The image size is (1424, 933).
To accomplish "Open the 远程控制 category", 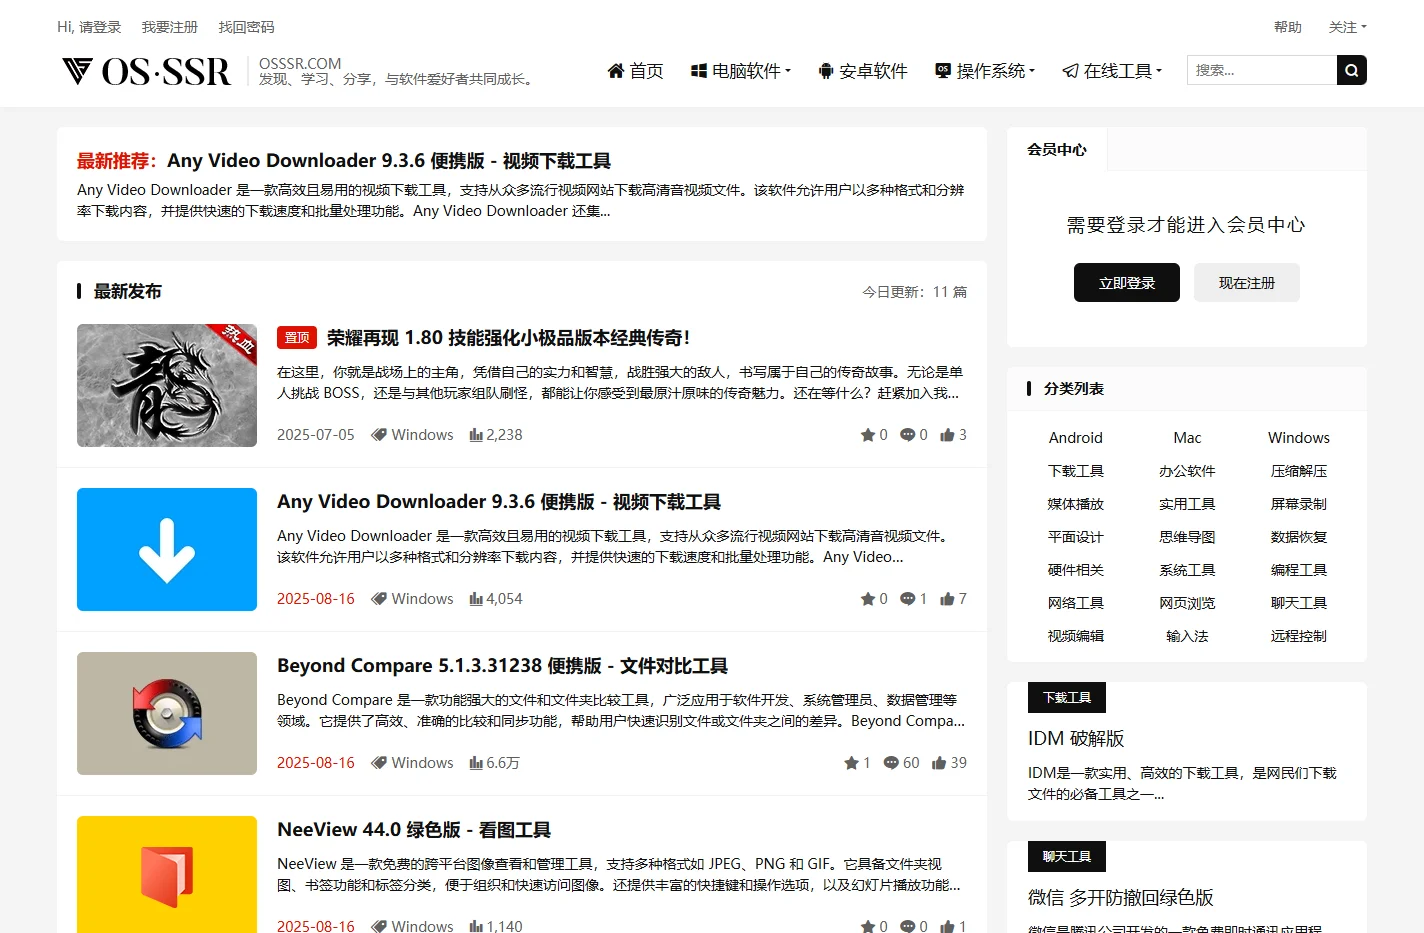I will coord(1299,636).
